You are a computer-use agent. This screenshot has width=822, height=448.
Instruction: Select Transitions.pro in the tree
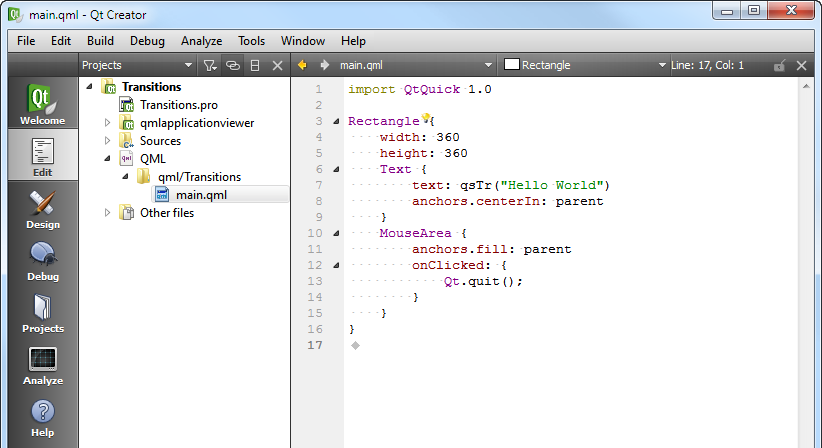pos(179,105)
